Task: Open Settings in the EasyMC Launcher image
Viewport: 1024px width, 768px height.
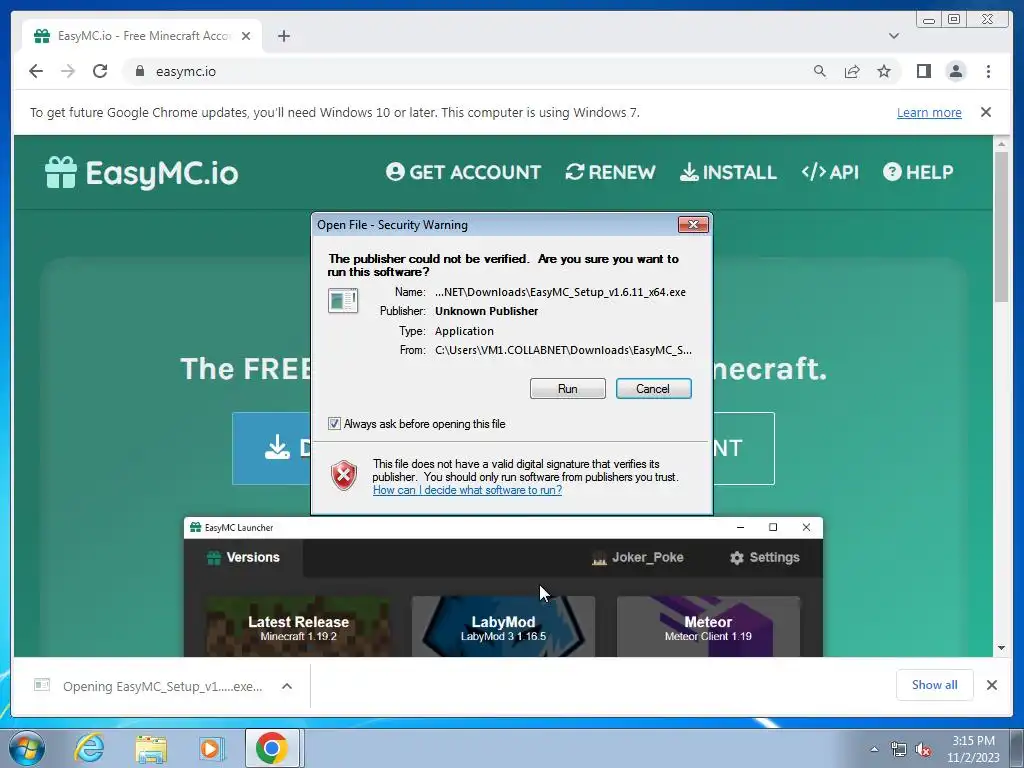Action: click(x=765, y=558)
